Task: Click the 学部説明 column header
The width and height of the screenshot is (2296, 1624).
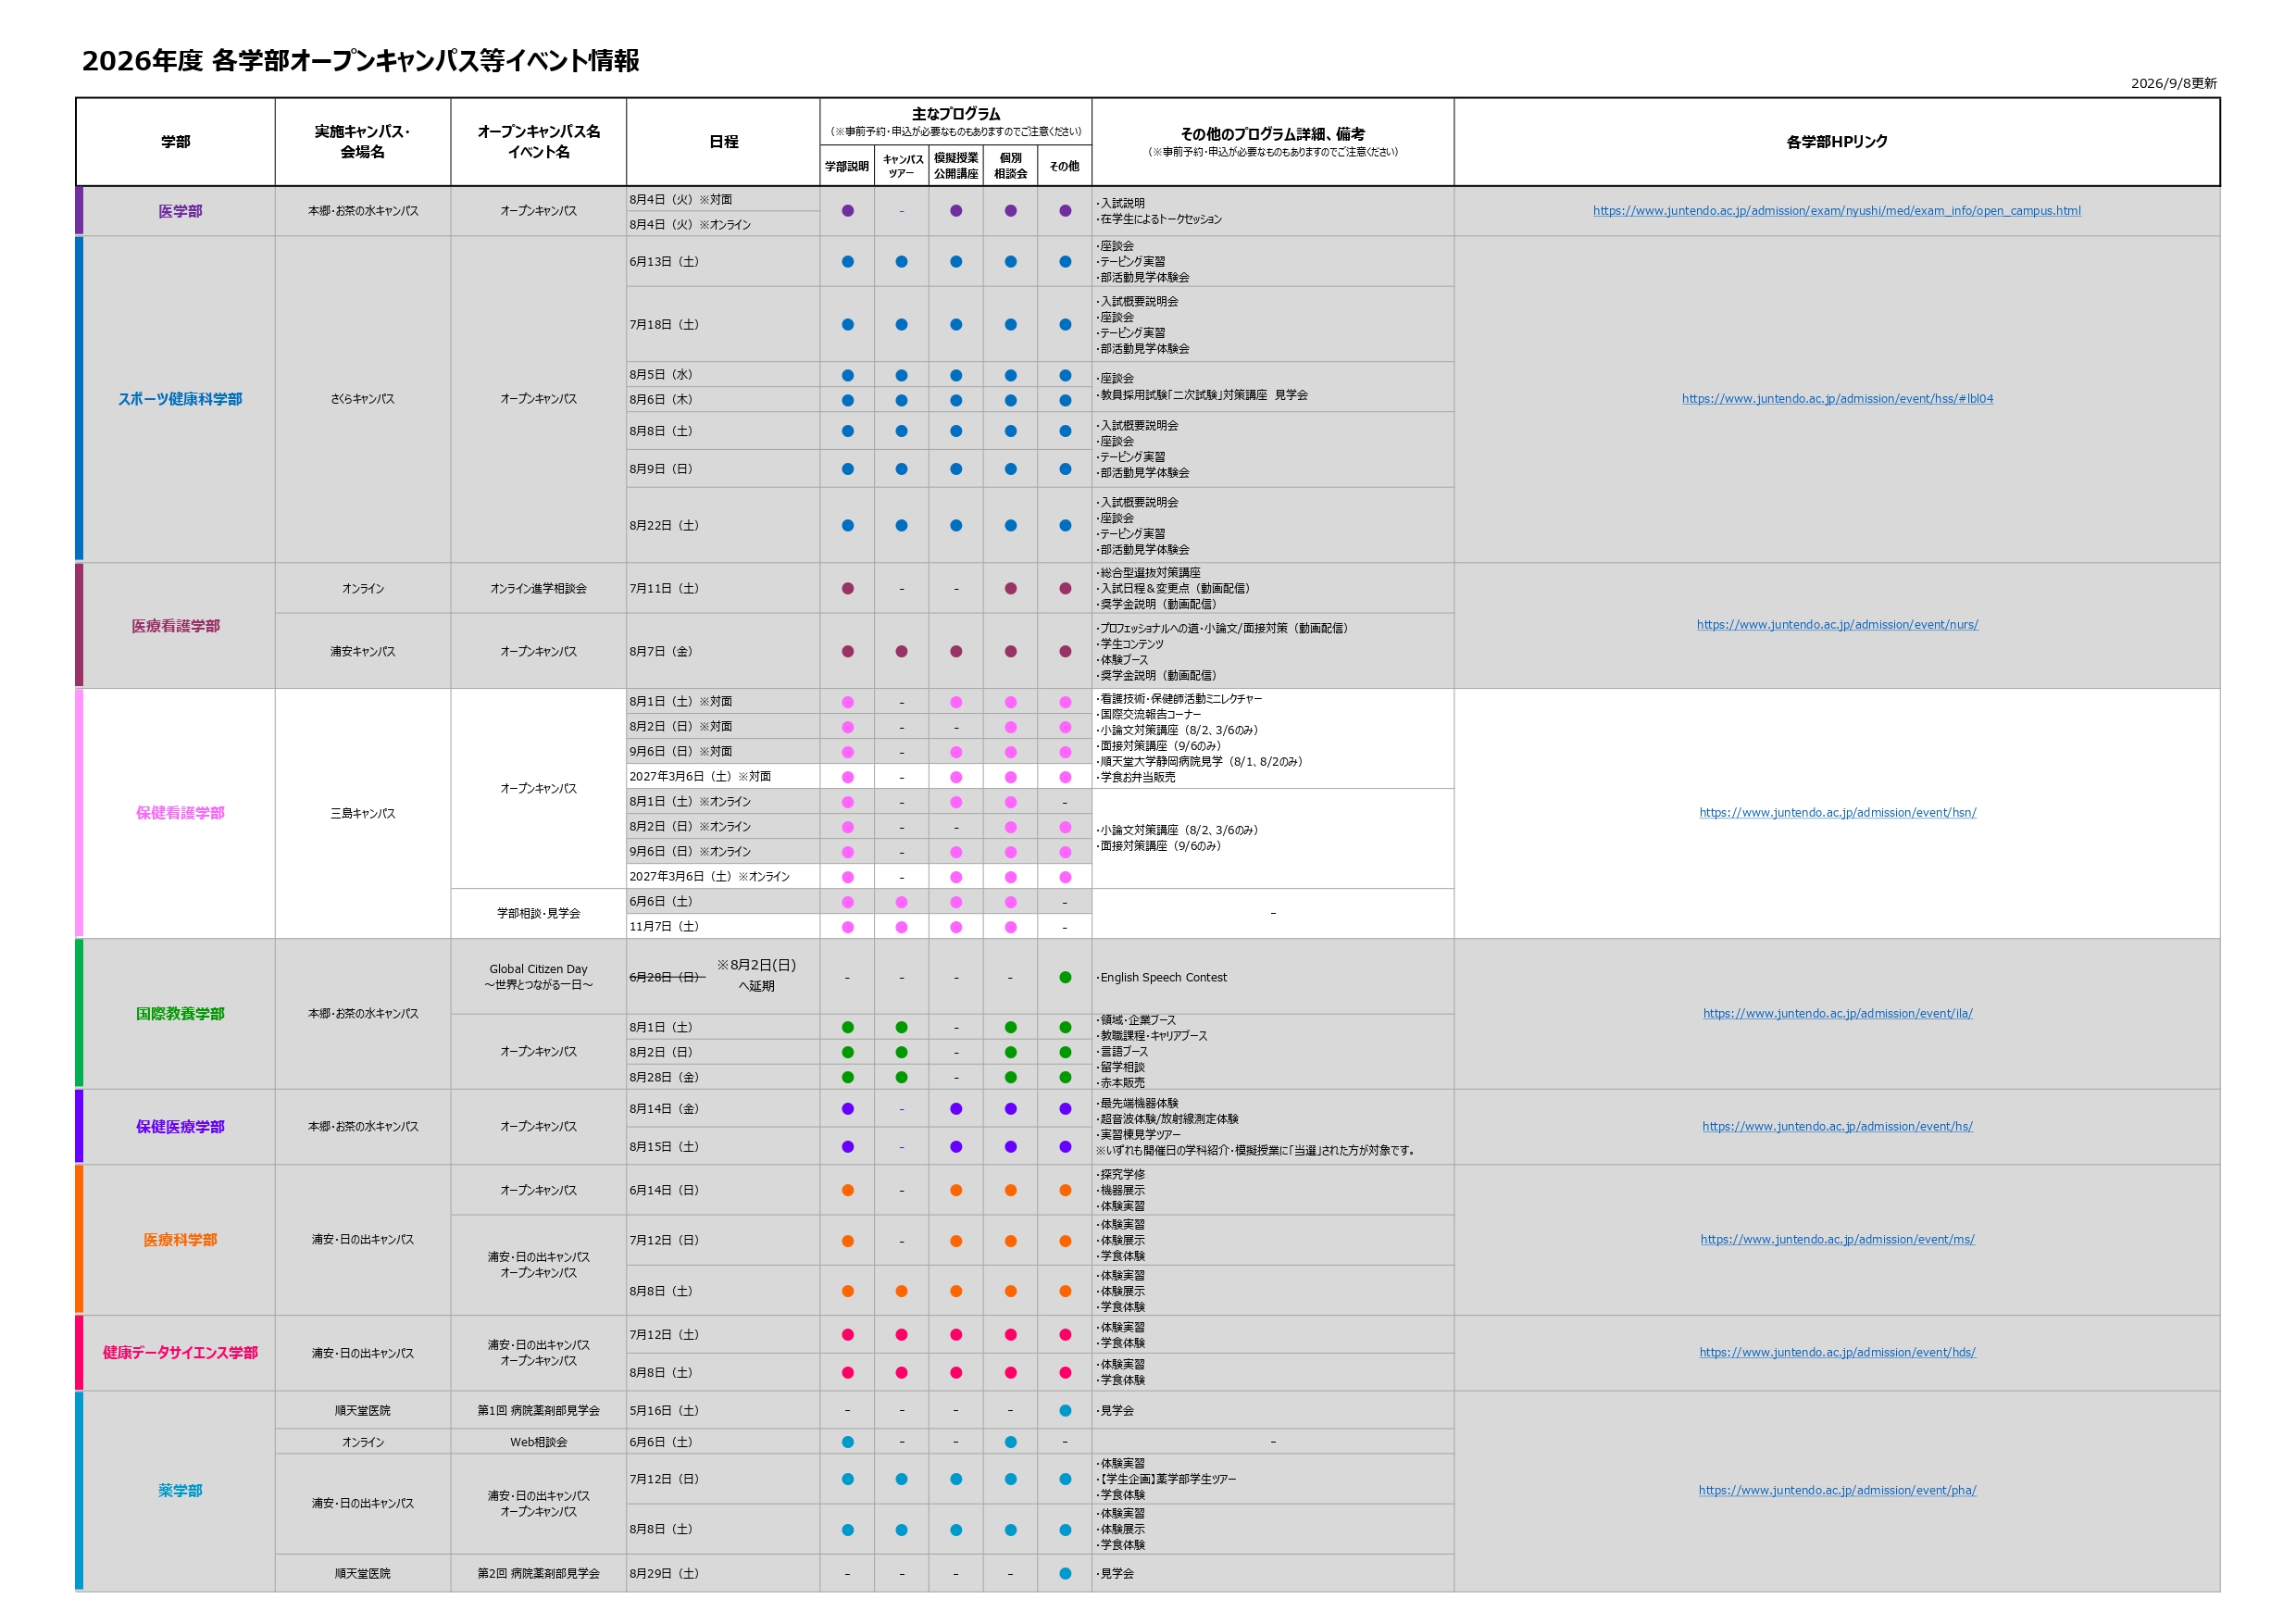Action: [847, 166]
